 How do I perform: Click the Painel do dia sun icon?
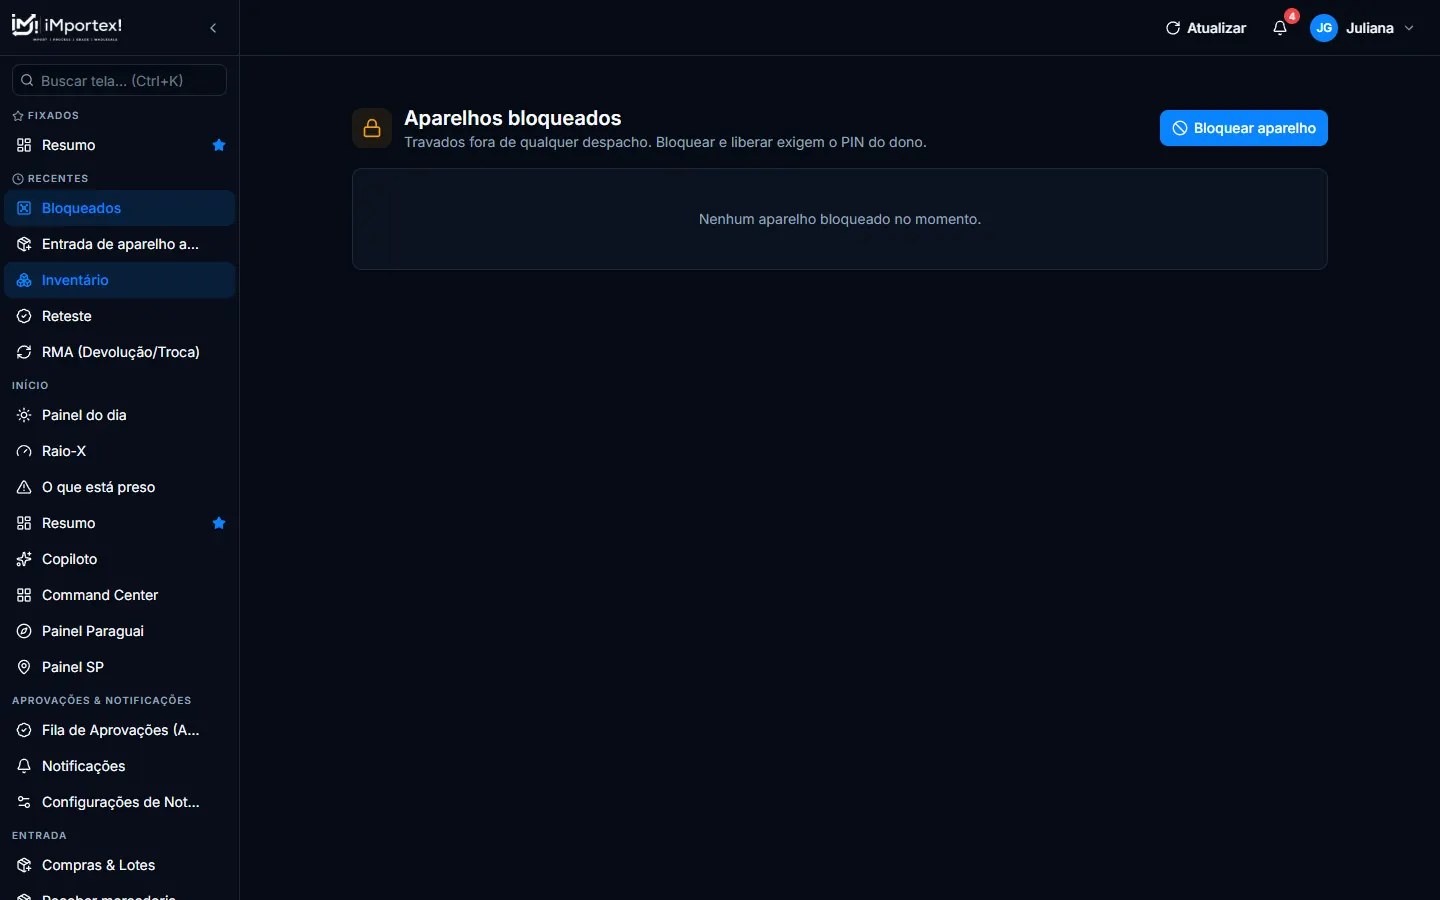click(24, 415)
